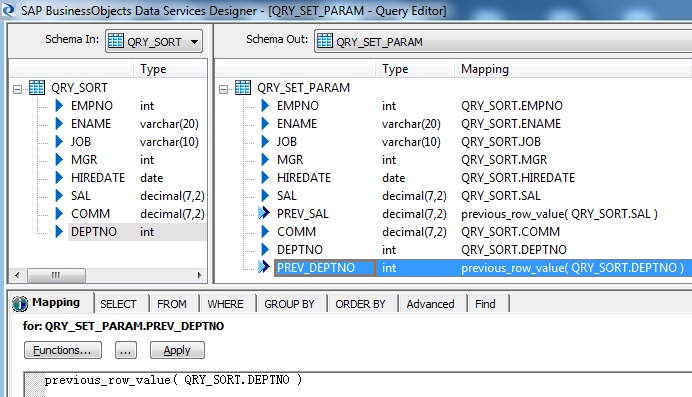This screenshot has height=397, width=692.
Task: Click the column arrow icon for output HIREDATE
Action: pos(265,177)
